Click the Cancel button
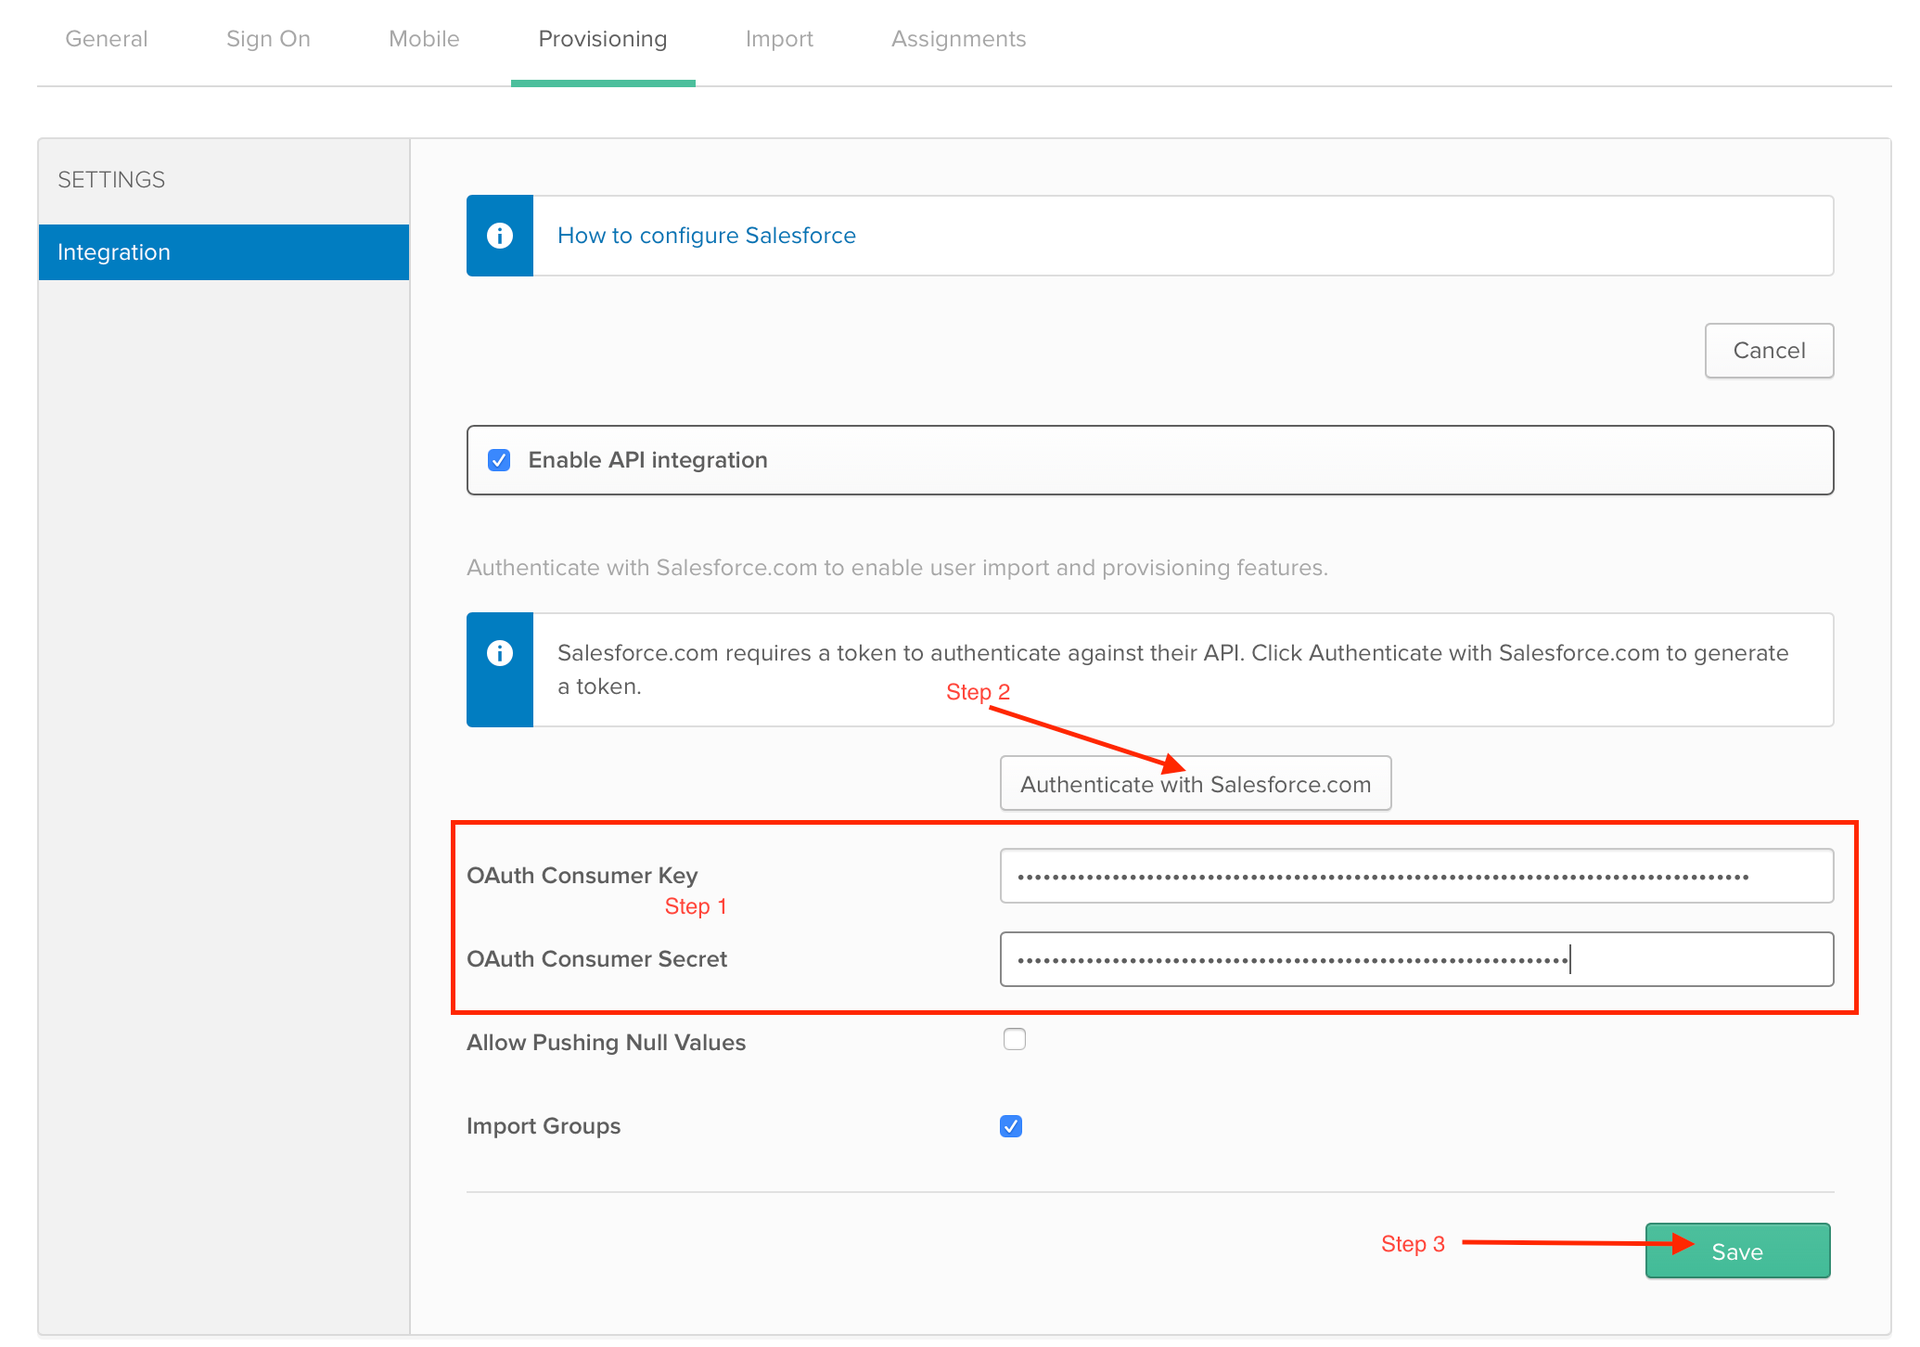The width and height of the screenshot is (1920, 1347). click(x=1768, y=350)
